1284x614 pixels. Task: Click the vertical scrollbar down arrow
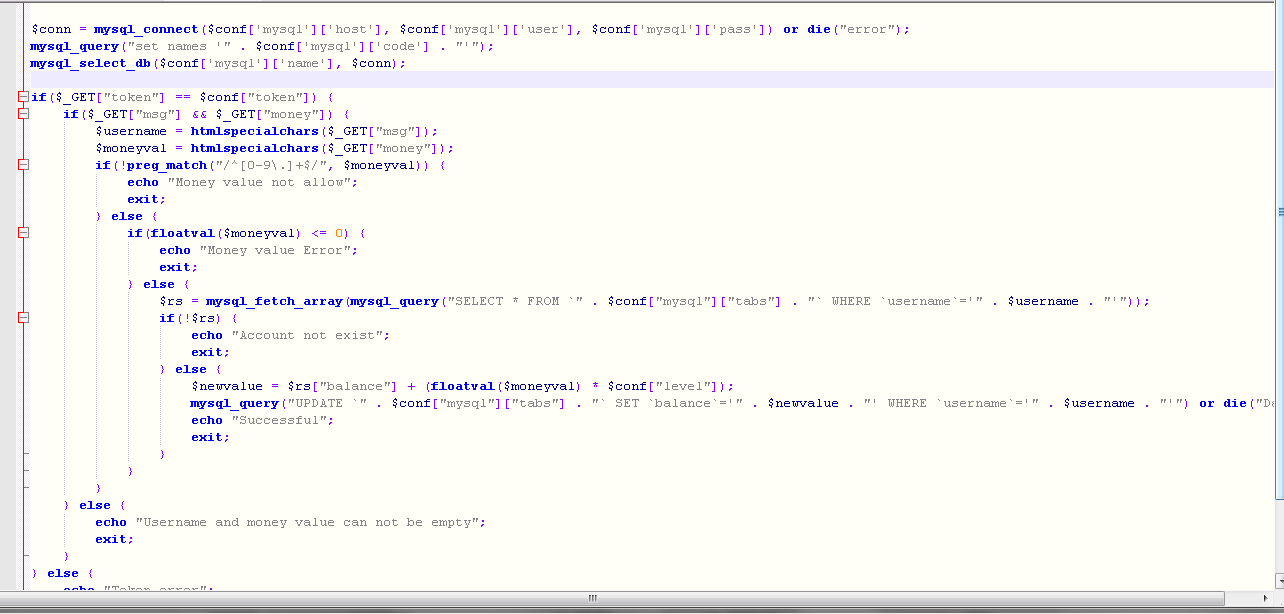(x=1279, y=580)
